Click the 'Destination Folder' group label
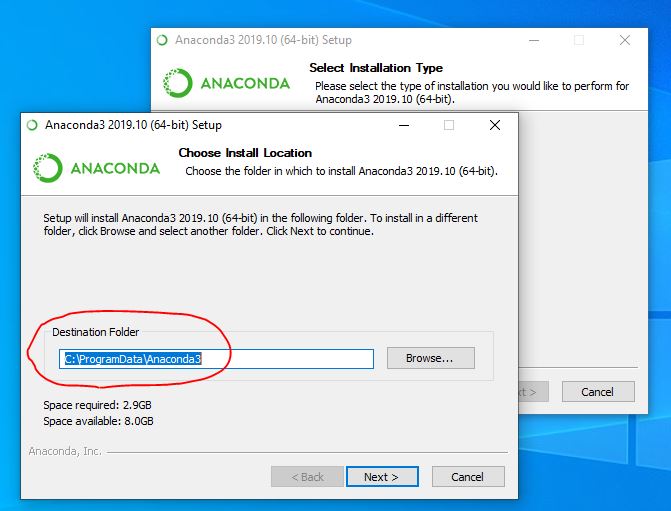 (95, 332)
